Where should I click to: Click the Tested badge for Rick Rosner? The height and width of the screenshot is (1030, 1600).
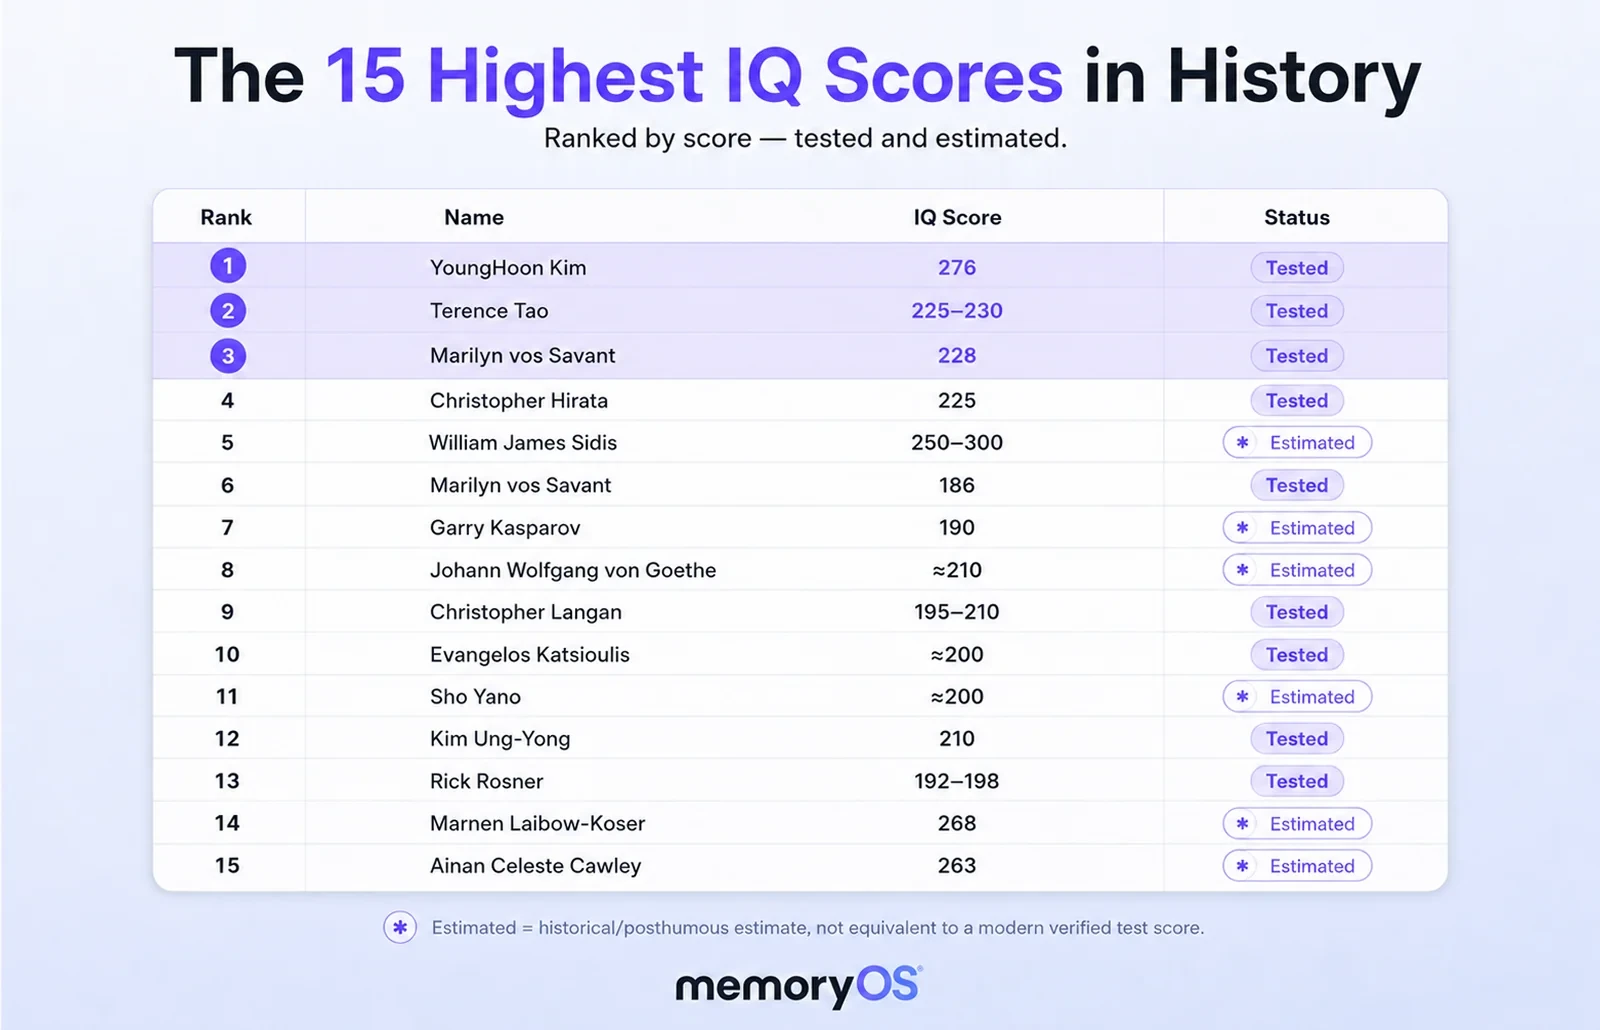click(x=1297, y=781)
